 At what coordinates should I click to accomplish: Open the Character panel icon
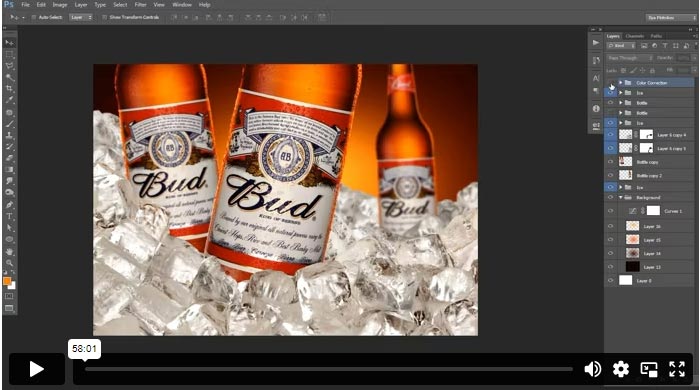[x=596, y=78]
